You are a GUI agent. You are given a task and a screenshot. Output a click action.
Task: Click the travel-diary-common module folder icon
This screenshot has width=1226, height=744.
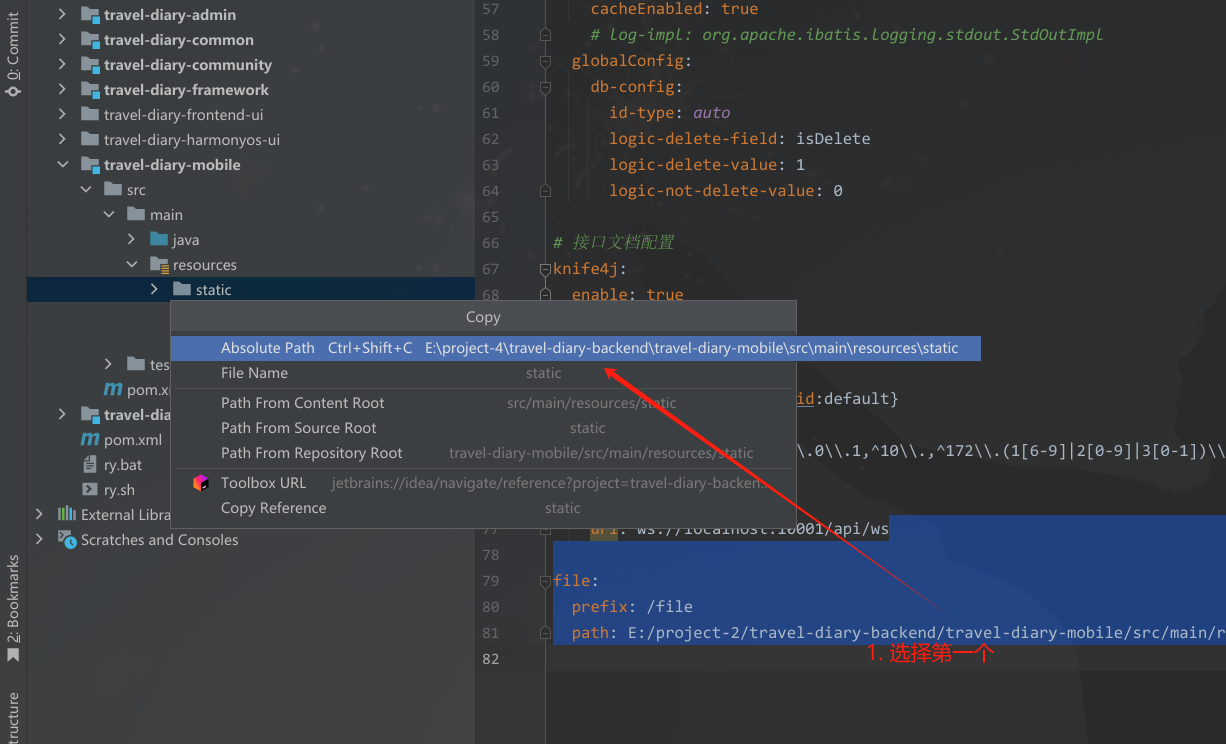click(x=90, y=40)
